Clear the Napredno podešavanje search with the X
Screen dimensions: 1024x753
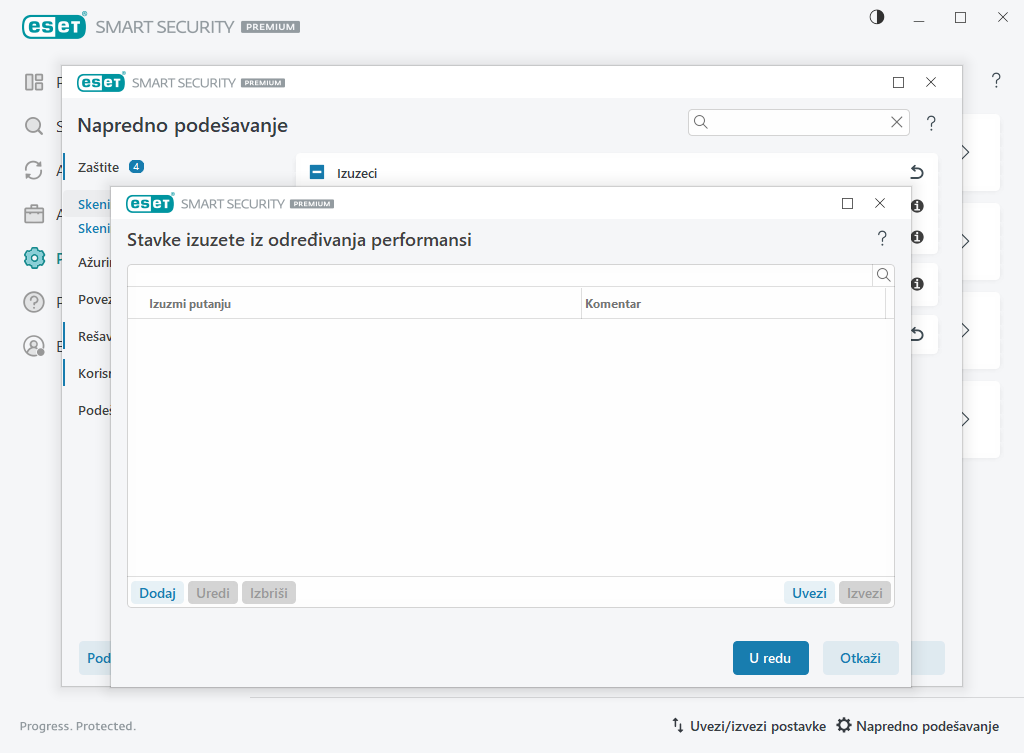(897, 122)
